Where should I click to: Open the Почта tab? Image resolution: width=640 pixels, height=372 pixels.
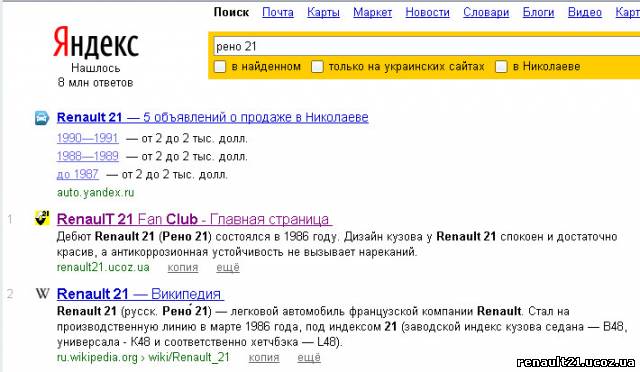coord(278,12)
